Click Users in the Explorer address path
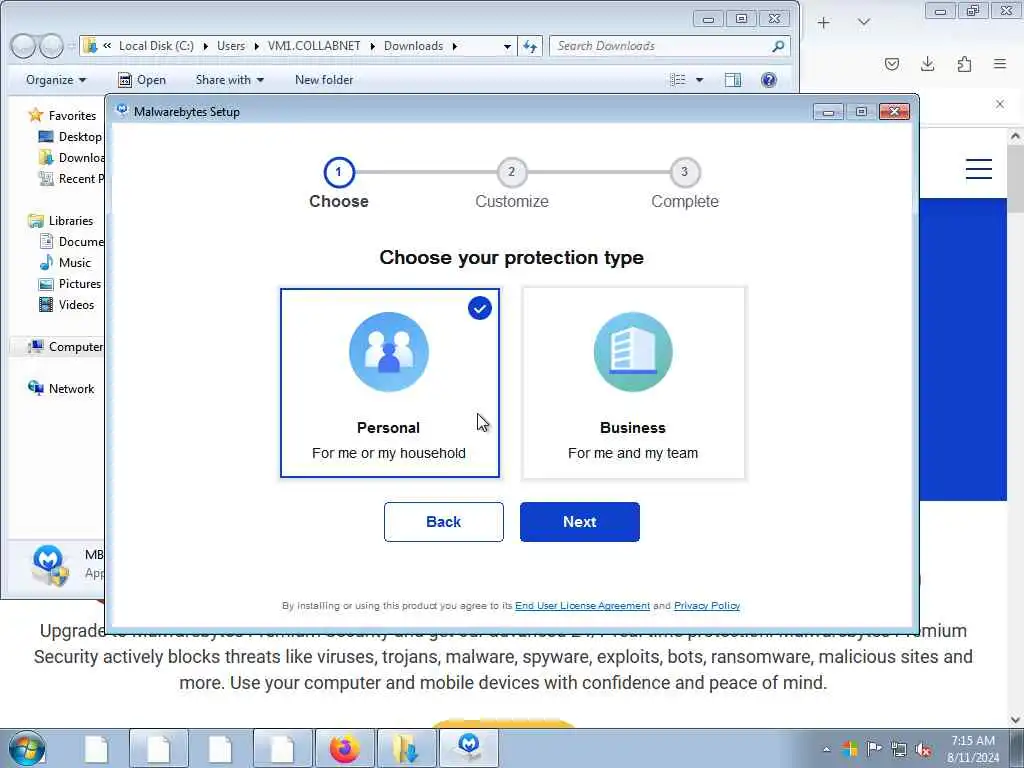 [231, 46]
